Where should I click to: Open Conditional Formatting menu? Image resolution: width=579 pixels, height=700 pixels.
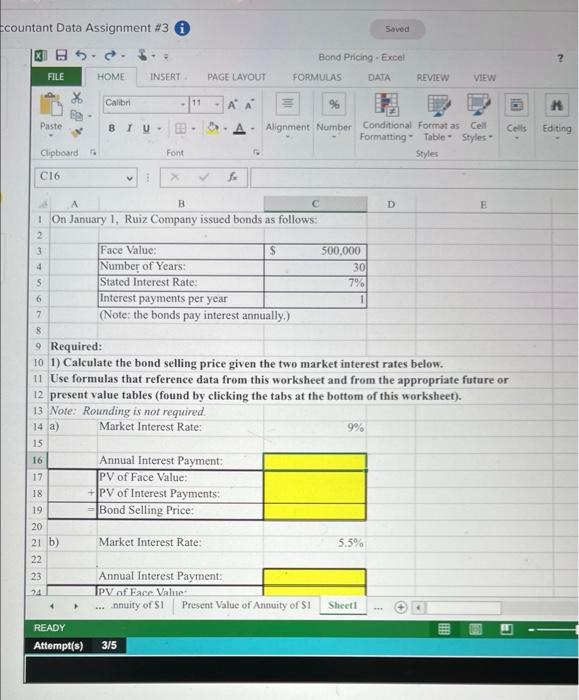386,117
